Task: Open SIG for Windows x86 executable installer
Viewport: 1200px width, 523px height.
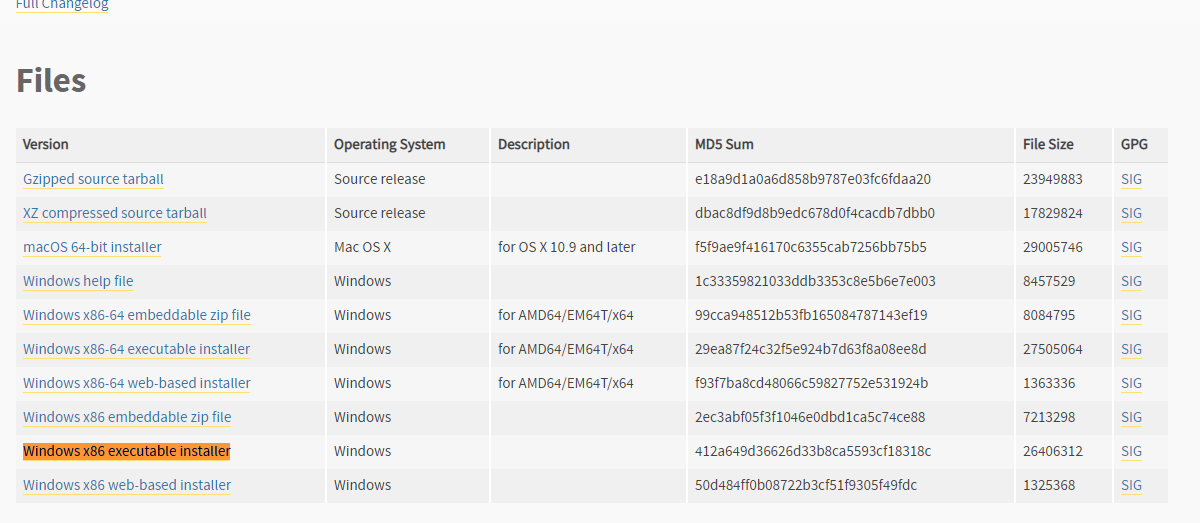Action: click(x=1131, y=451)
